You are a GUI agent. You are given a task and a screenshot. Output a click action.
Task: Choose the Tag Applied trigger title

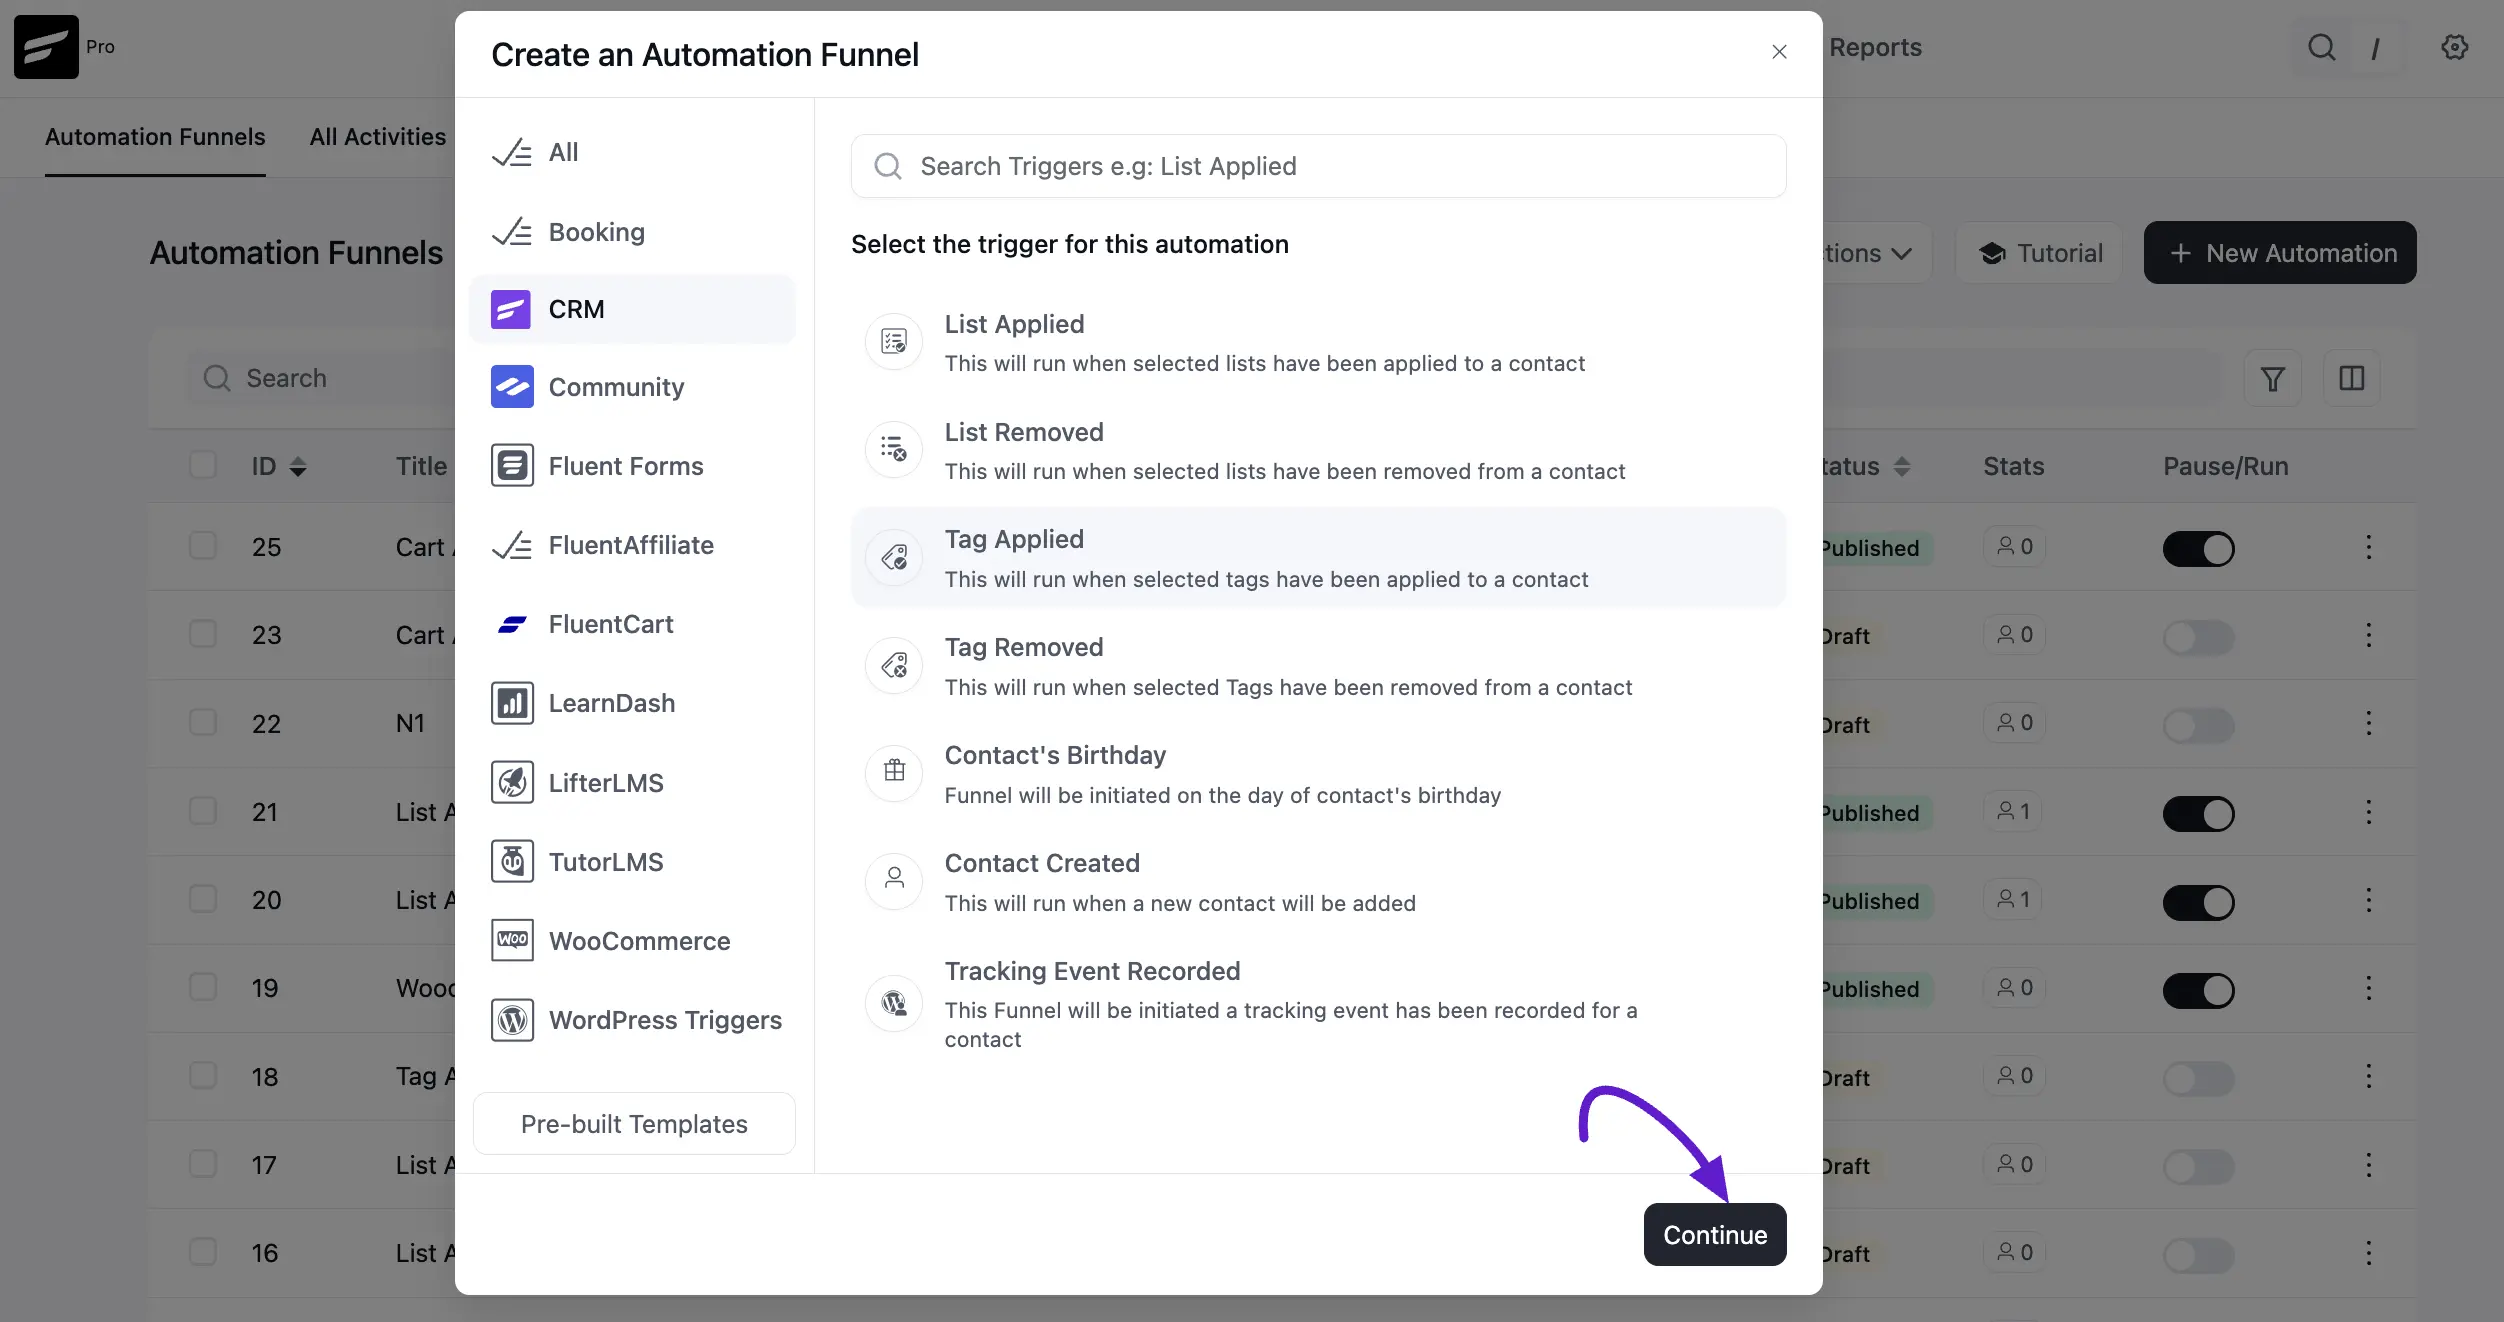pos(1014,539)
